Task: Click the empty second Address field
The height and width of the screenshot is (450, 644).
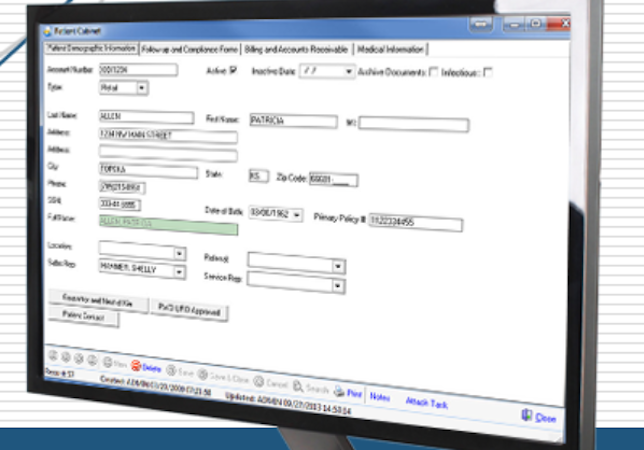Action: pyautogui.click(x=168, y=153)
